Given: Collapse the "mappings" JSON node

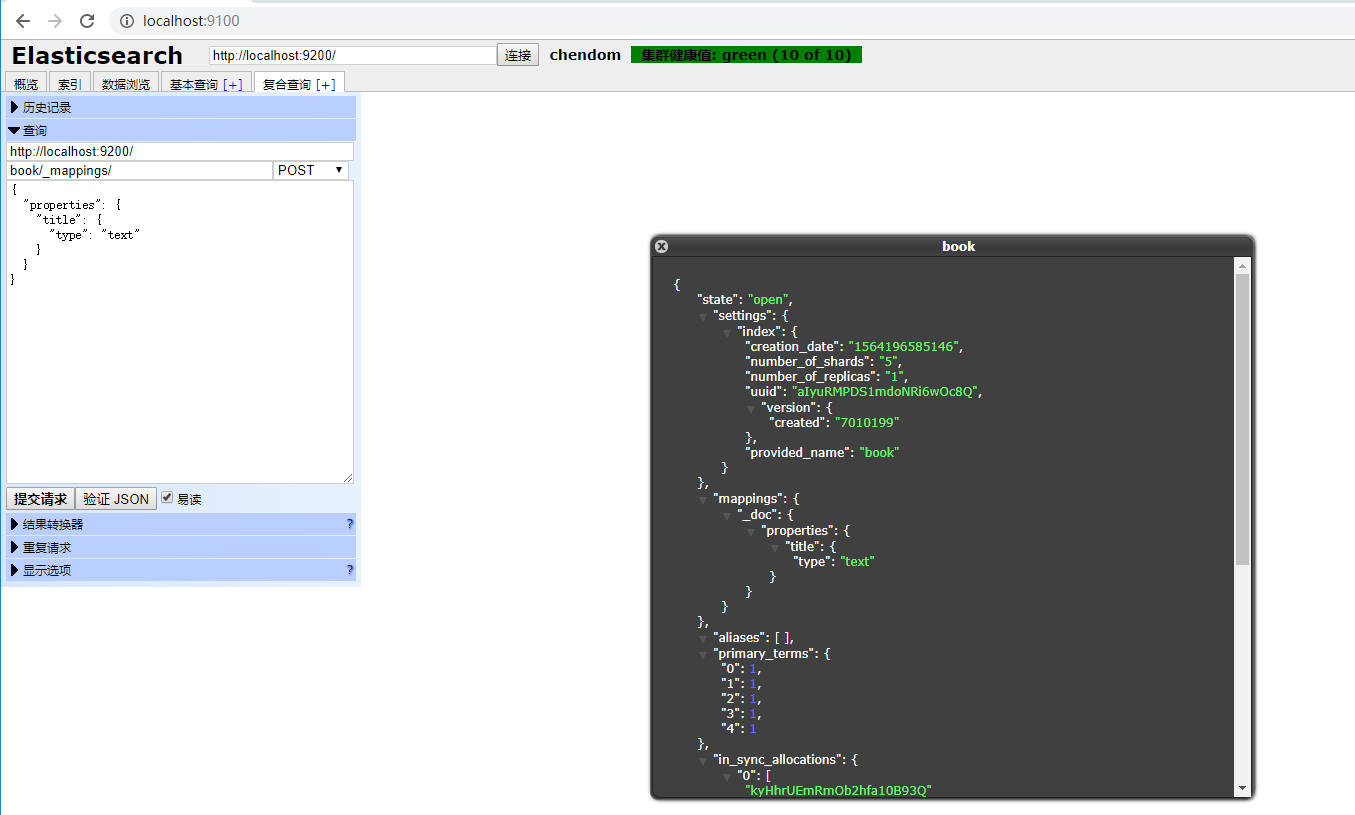Looking at the screenshot, I should click(703, 499).
